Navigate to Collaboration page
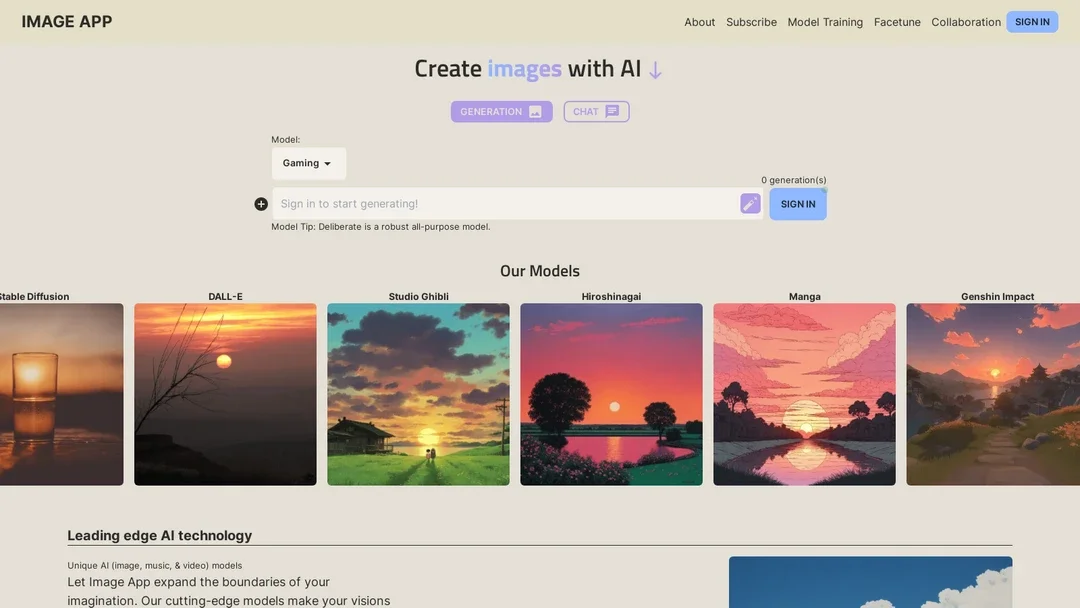1080x608 pixels. coord(966,22)
